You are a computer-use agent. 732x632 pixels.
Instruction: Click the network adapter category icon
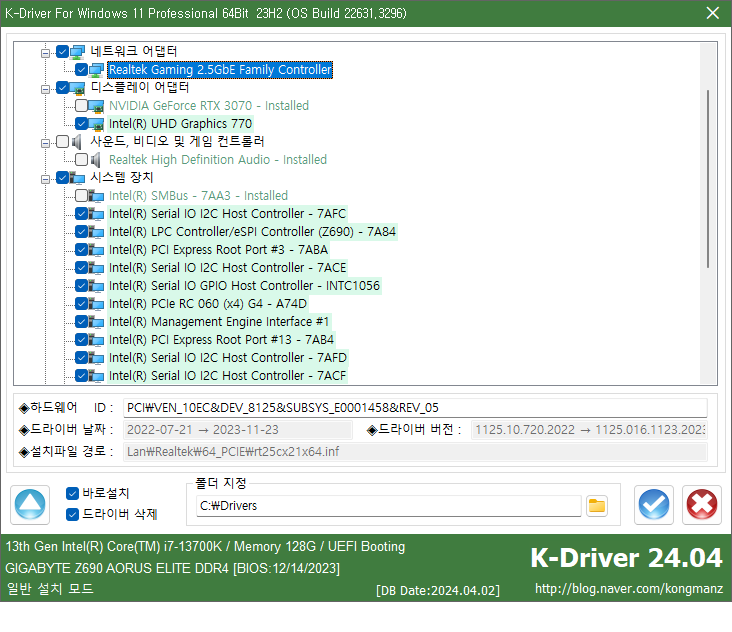(x=77, y=51)
